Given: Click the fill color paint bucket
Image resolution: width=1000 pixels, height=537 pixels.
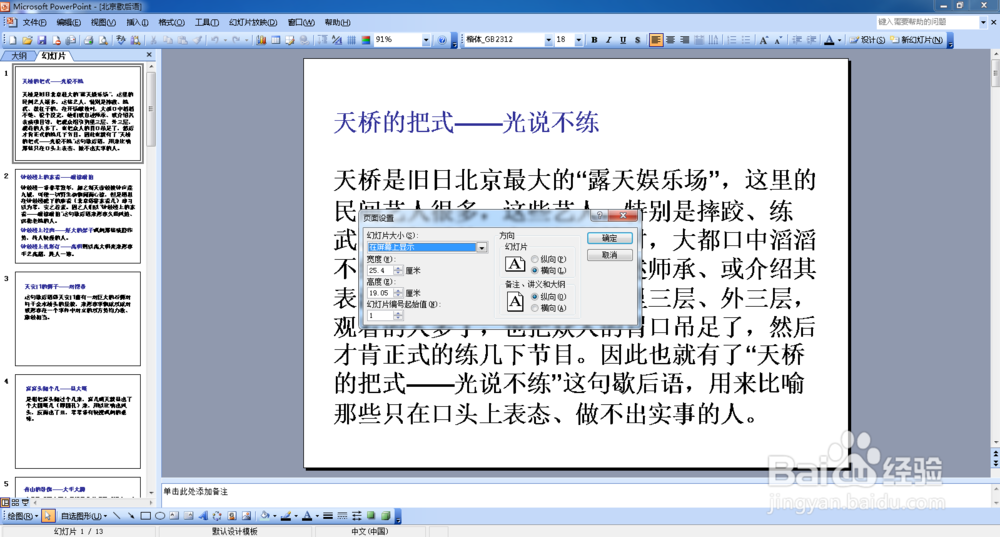Looking at the screenshot, I should (x=265, y=516).
